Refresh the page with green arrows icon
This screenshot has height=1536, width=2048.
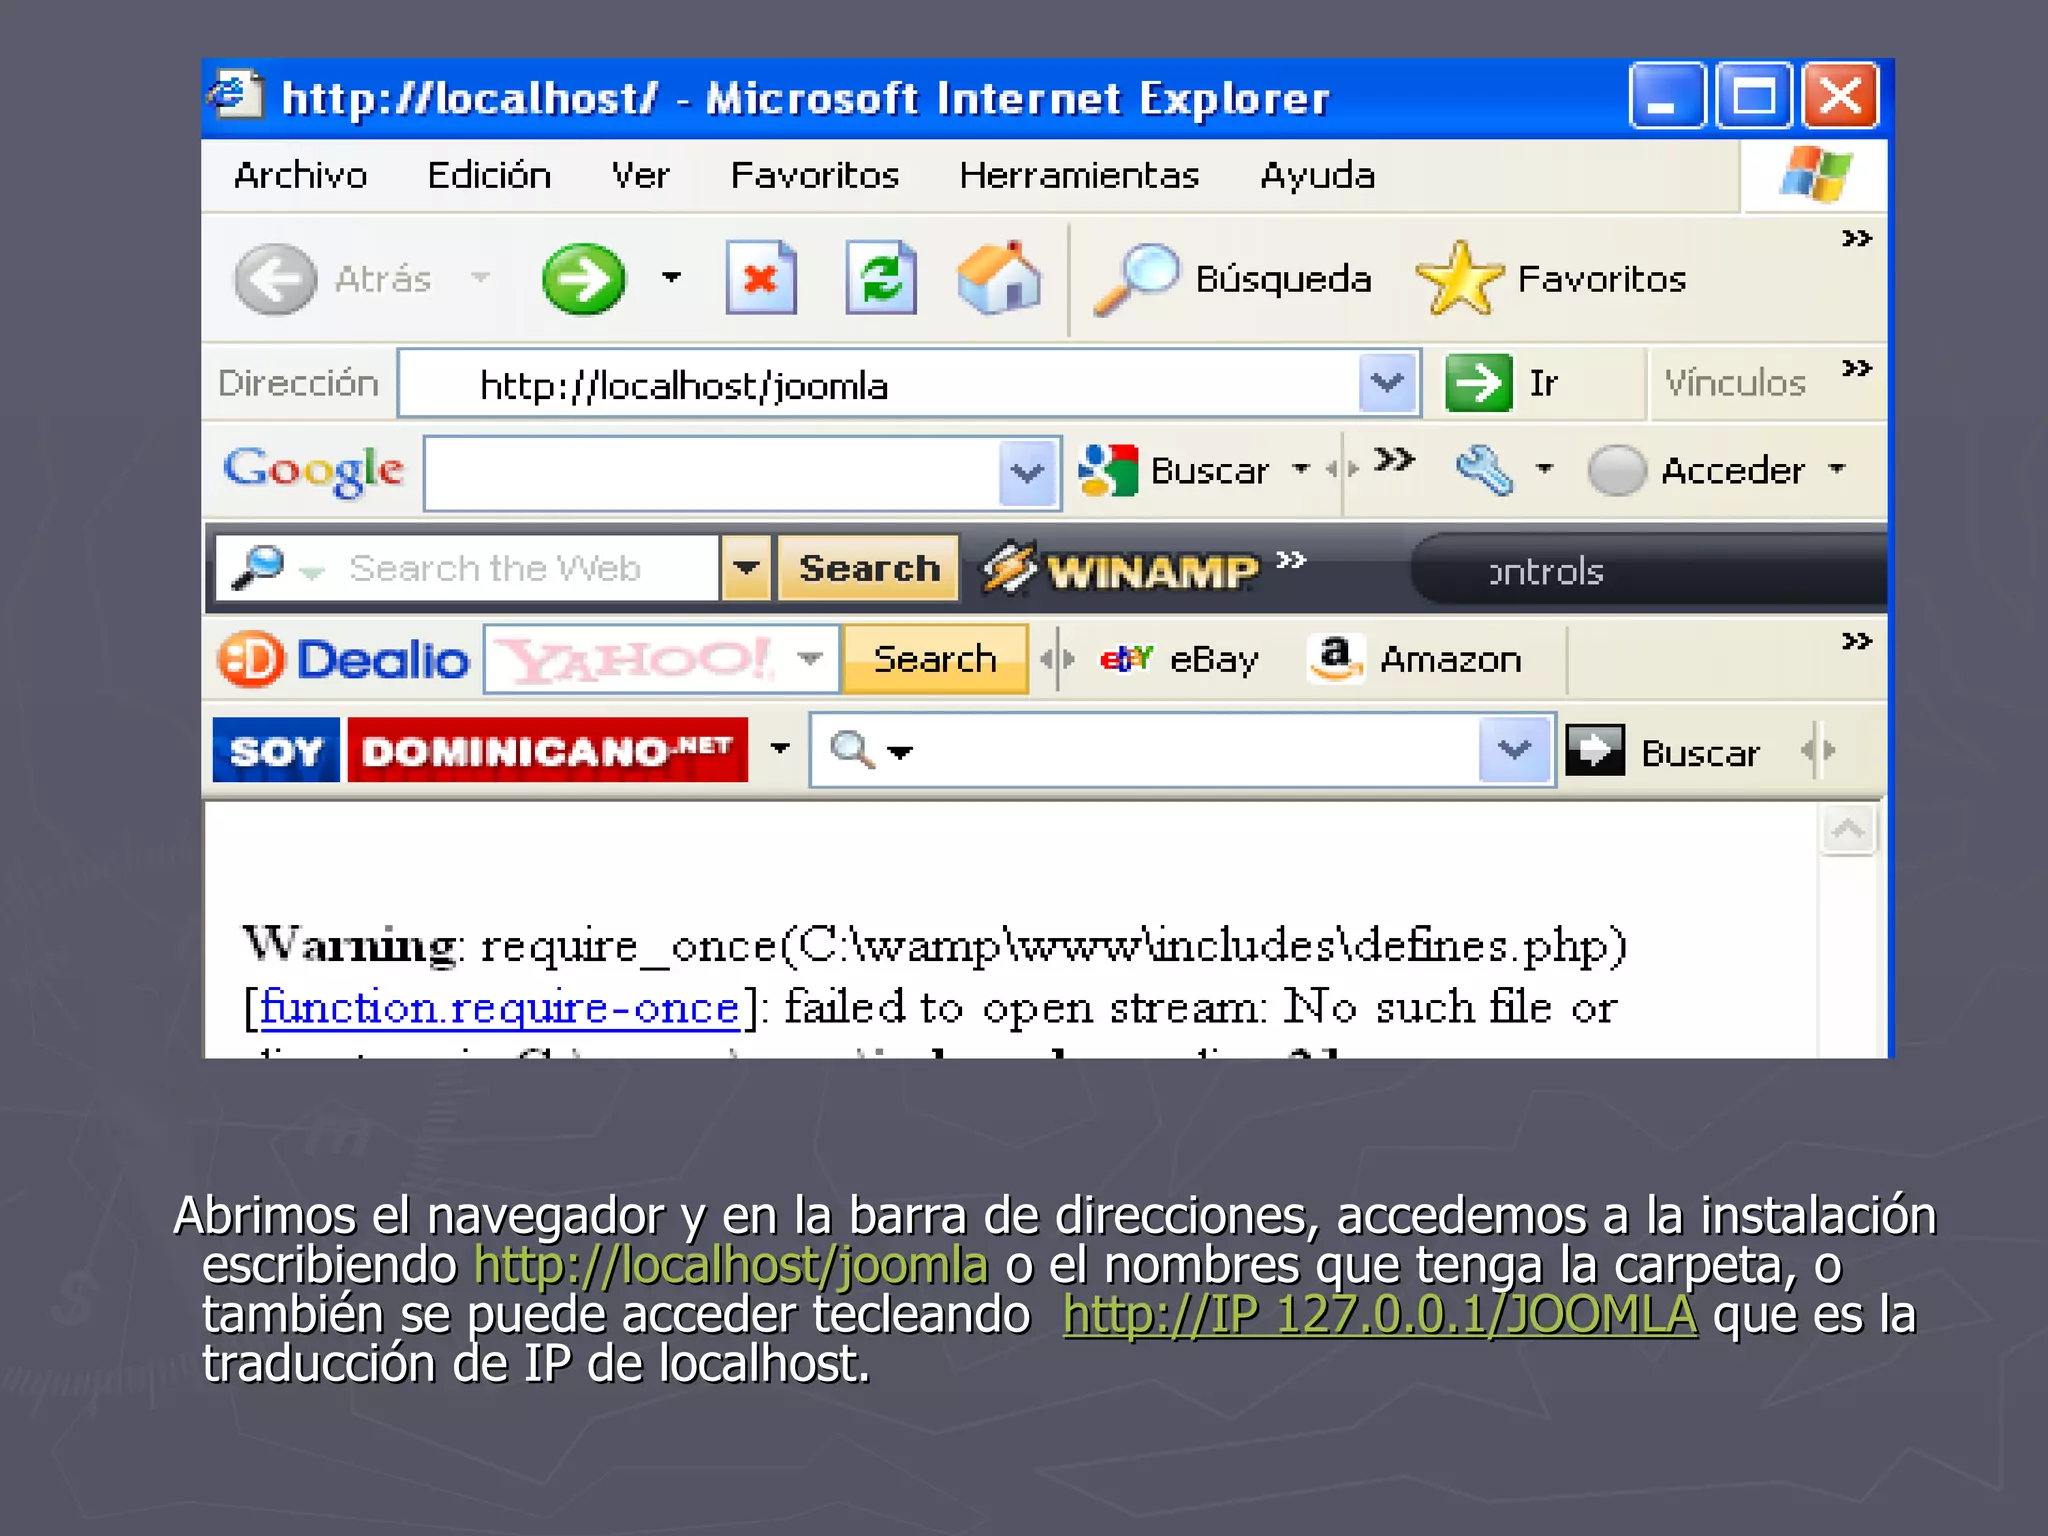coord(881,278)
